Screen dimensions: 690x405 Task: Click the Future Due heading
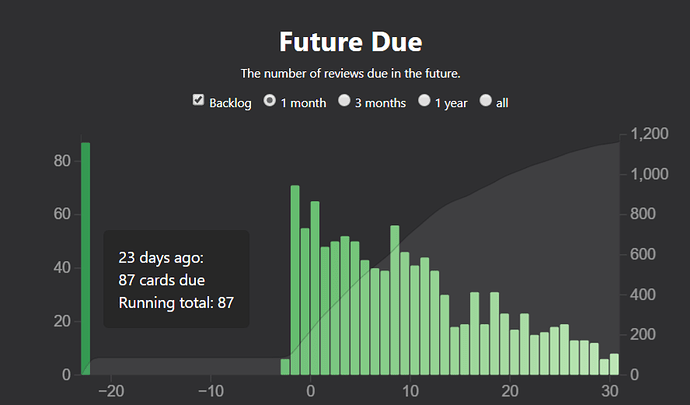click(x=351, y=42)
